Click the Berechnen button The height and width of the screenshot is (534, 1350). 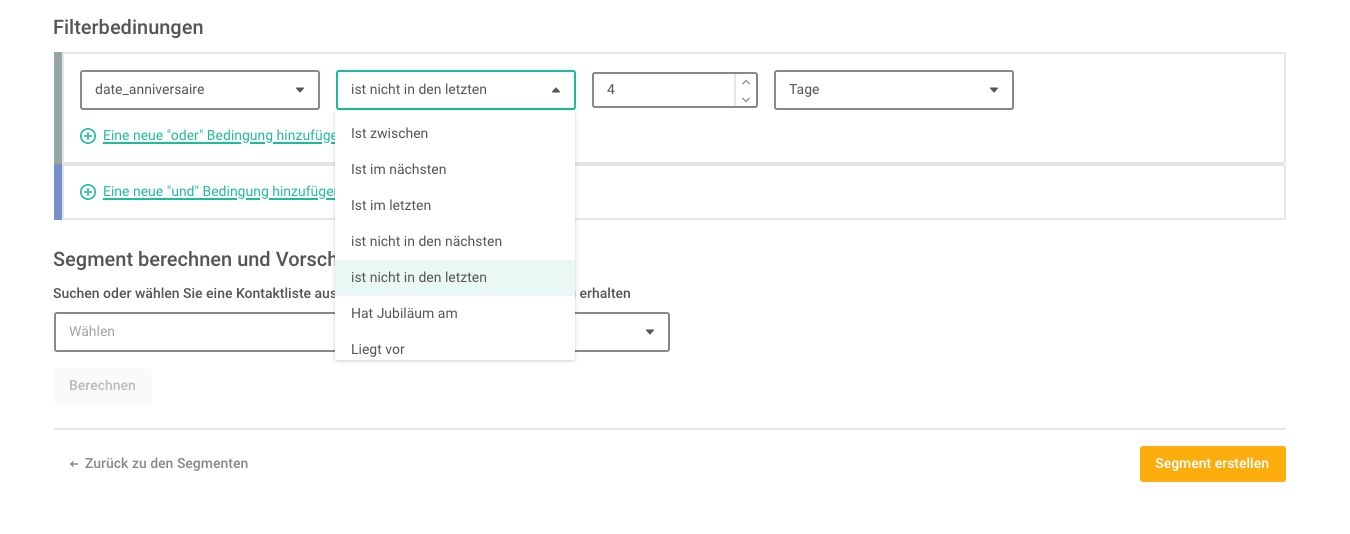tap(102, 386)
